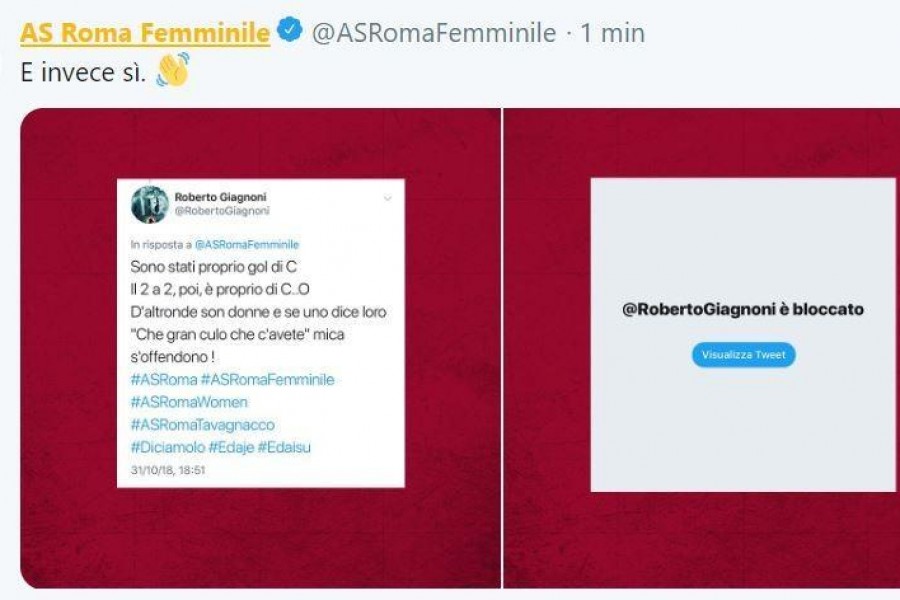Screen dimensions: 900x600
Task: Select the #ASRomaWomen hashtag
Action: click(189, 402)
